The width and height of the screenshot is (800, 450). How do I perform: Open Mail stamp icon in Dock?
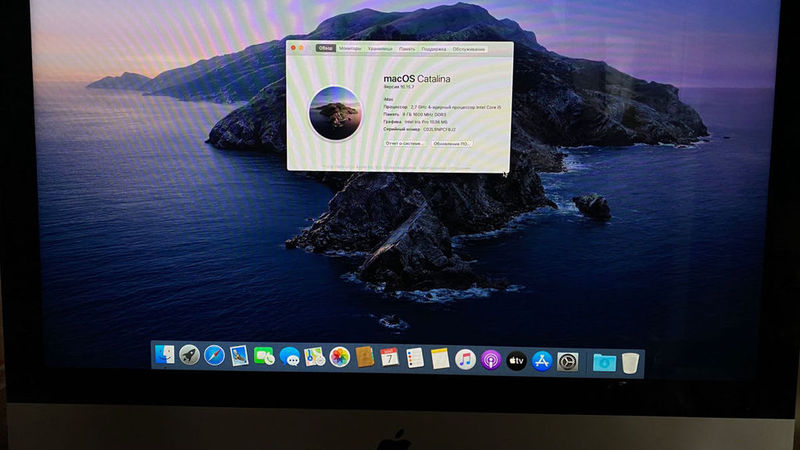click(239, 356)
